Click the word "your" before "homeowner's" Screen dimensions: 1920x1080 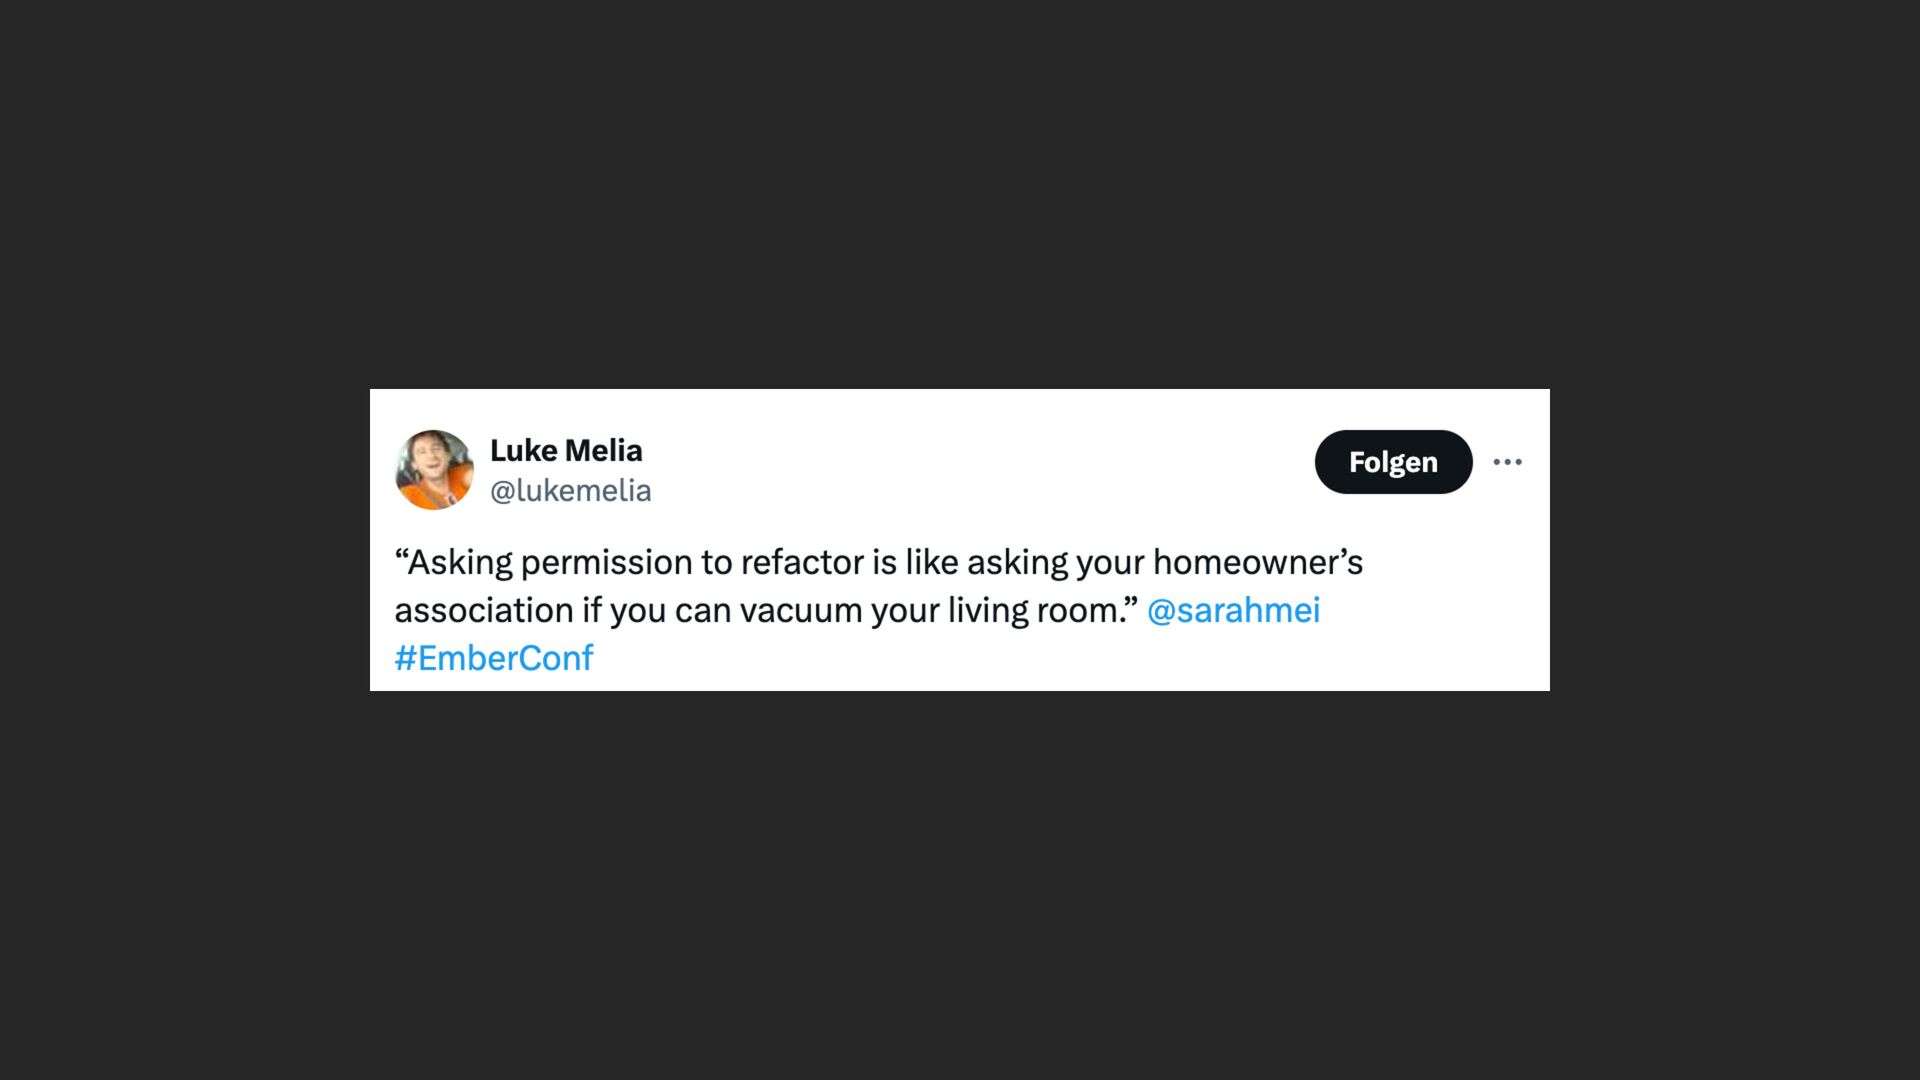[x=1110, y=562]
